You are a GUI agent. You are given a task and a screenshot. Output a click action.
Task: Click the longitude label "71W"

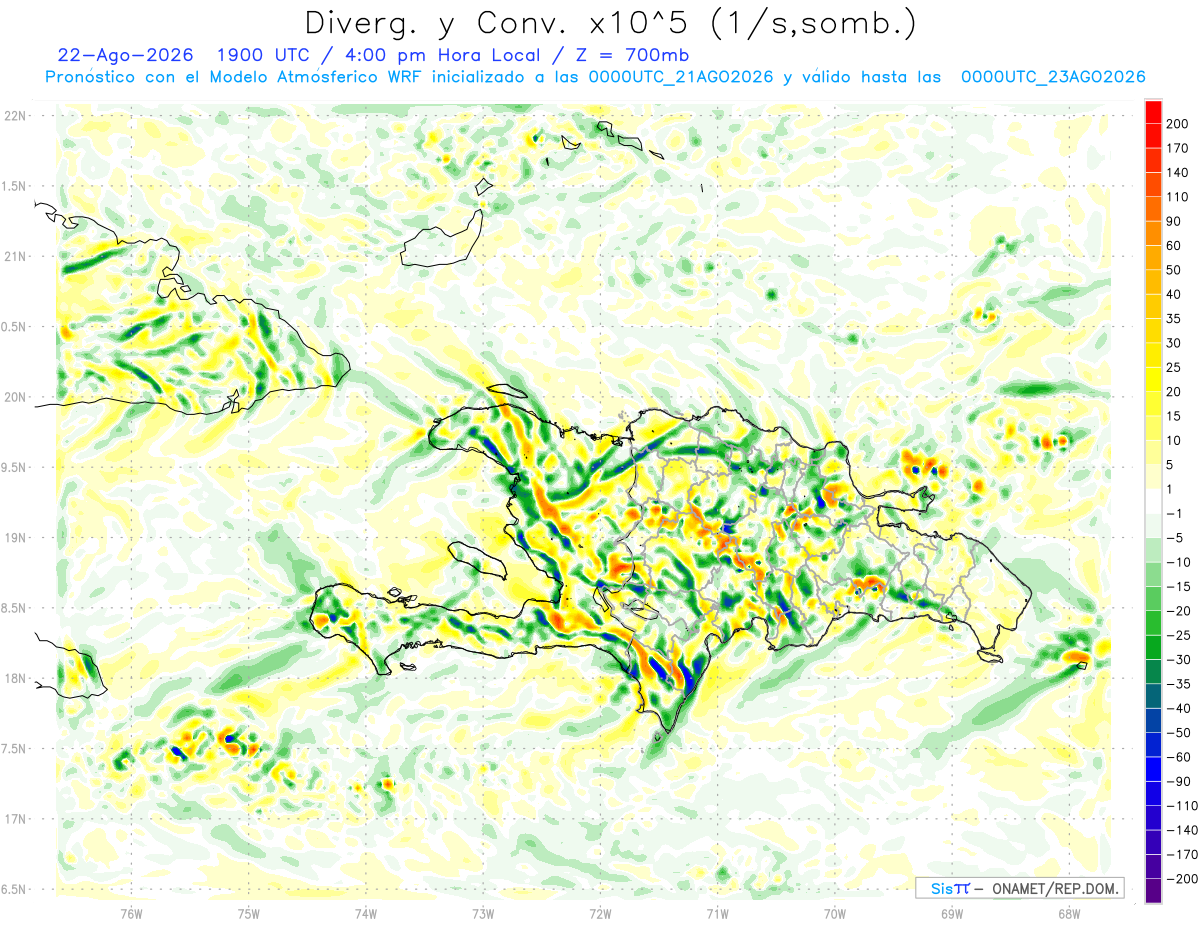[717, 914]
